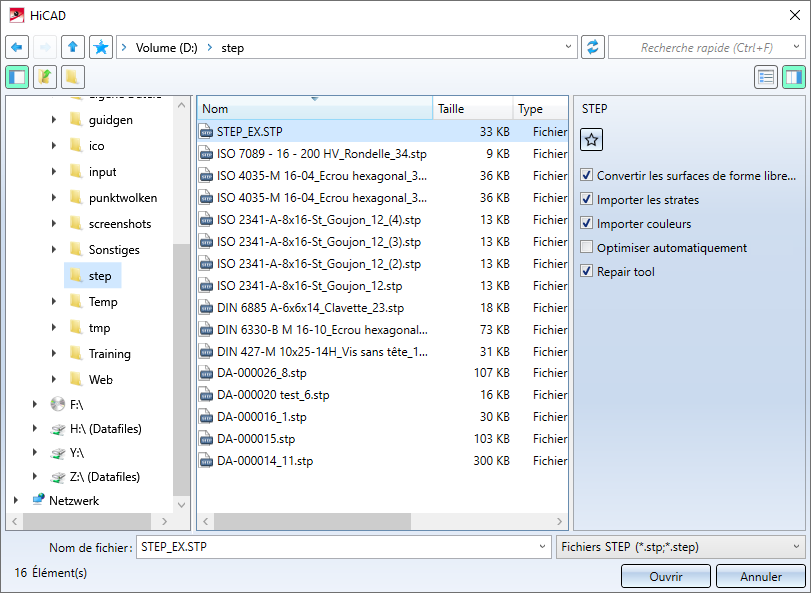Enable Optimiser automatiquement checkbox
The image size is (811, 593).
(586, 247)
